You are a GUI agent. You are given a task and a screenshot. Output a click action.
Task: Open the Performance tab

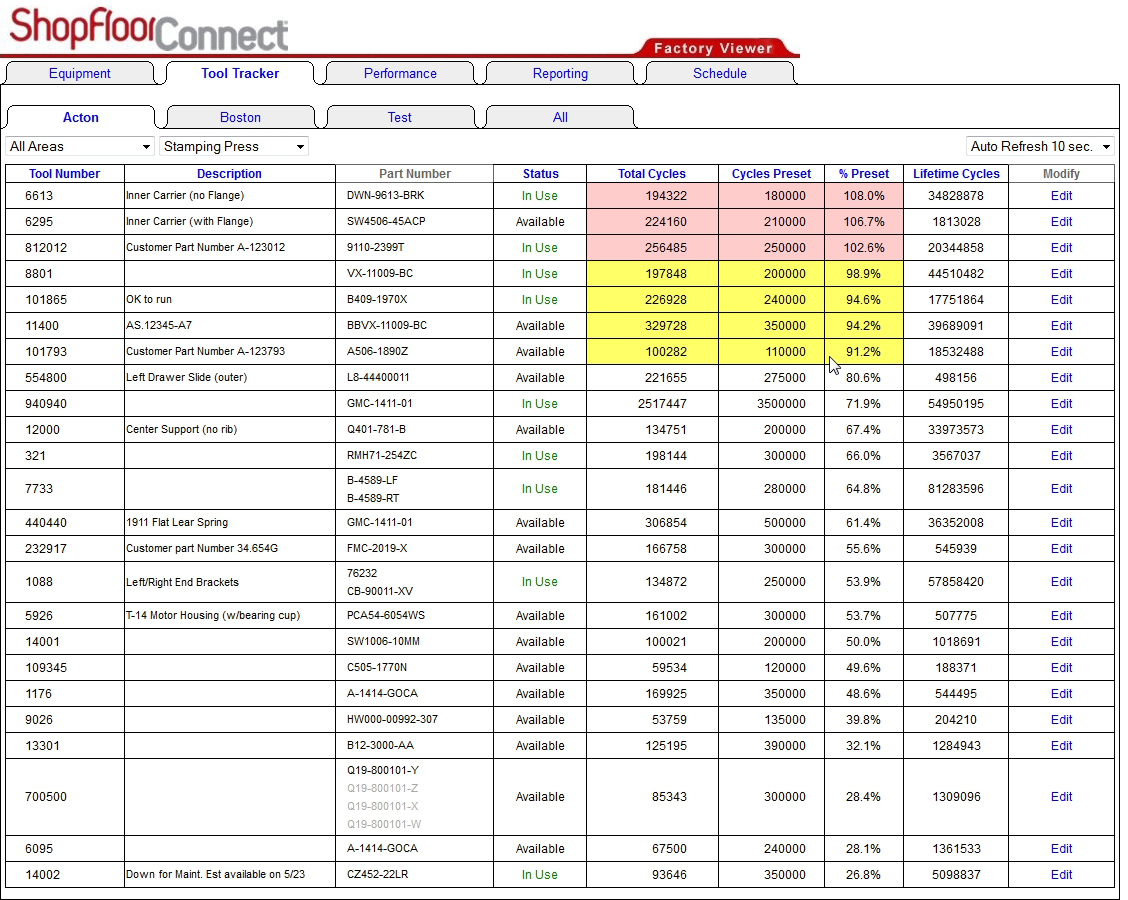[x=400, y=72]
